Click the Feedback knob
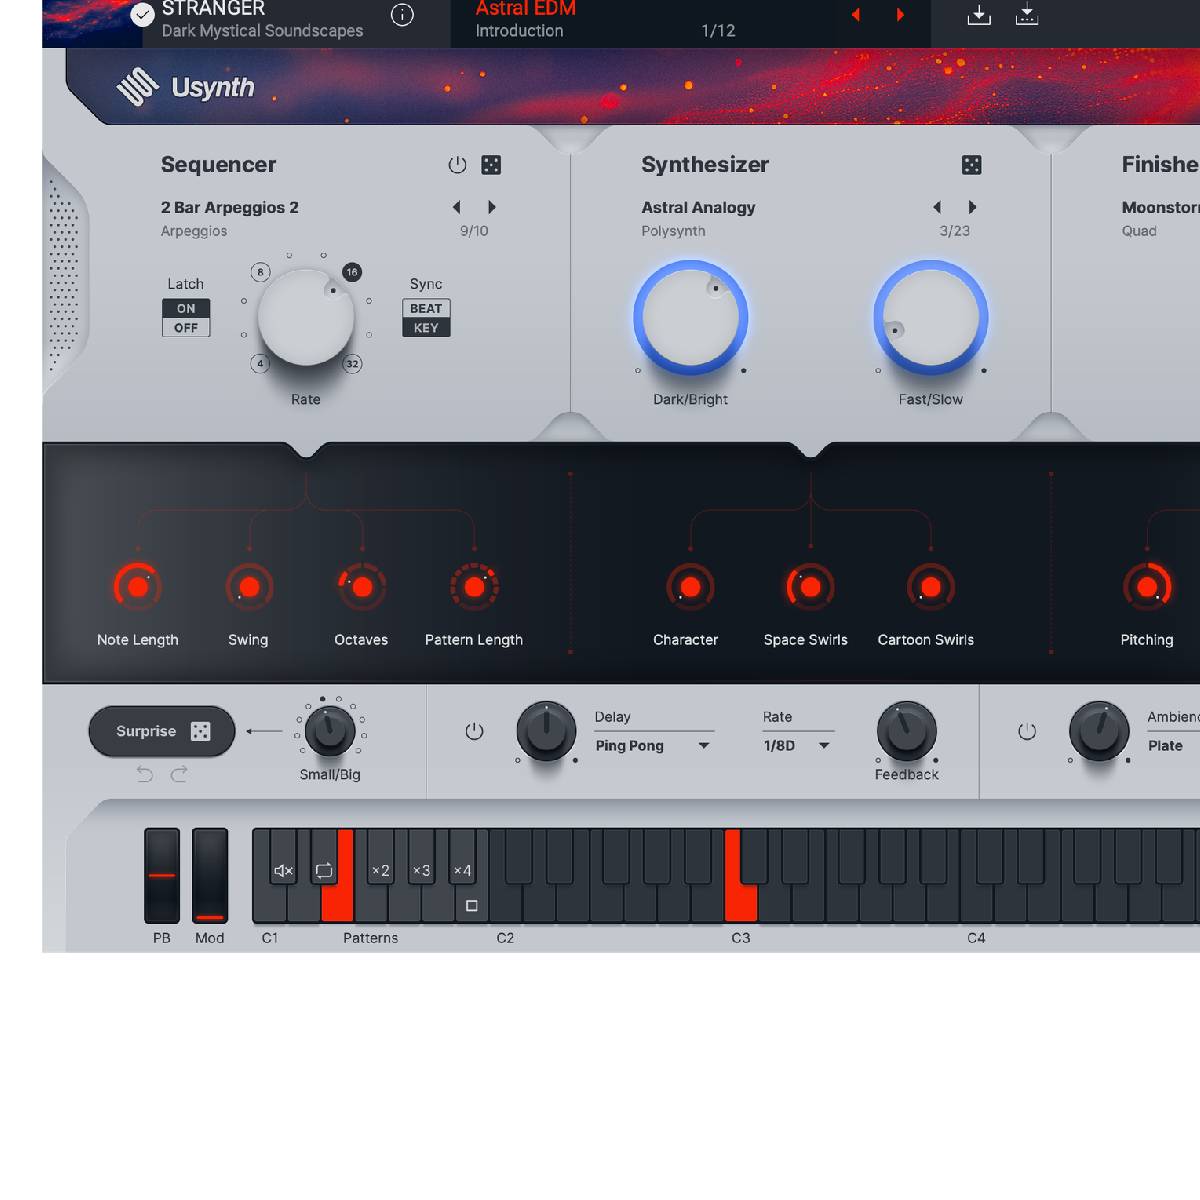This screenshot has width=1200, height=1200. point(906,731)
